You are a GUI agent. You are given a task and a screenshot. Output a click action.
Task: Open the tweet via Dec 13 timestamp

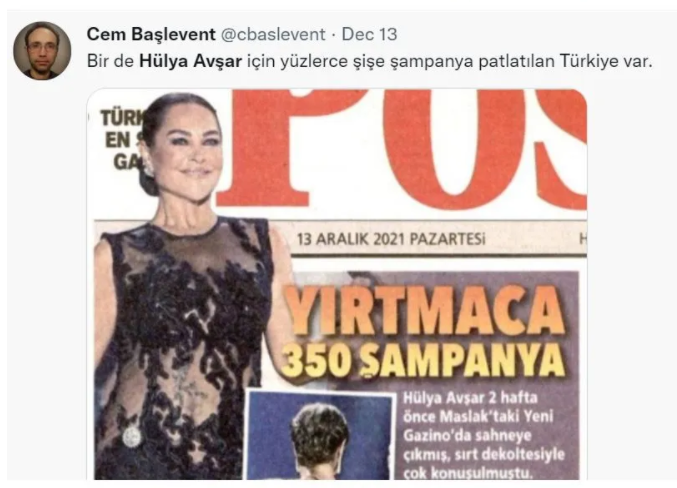(x=369, y=34)
